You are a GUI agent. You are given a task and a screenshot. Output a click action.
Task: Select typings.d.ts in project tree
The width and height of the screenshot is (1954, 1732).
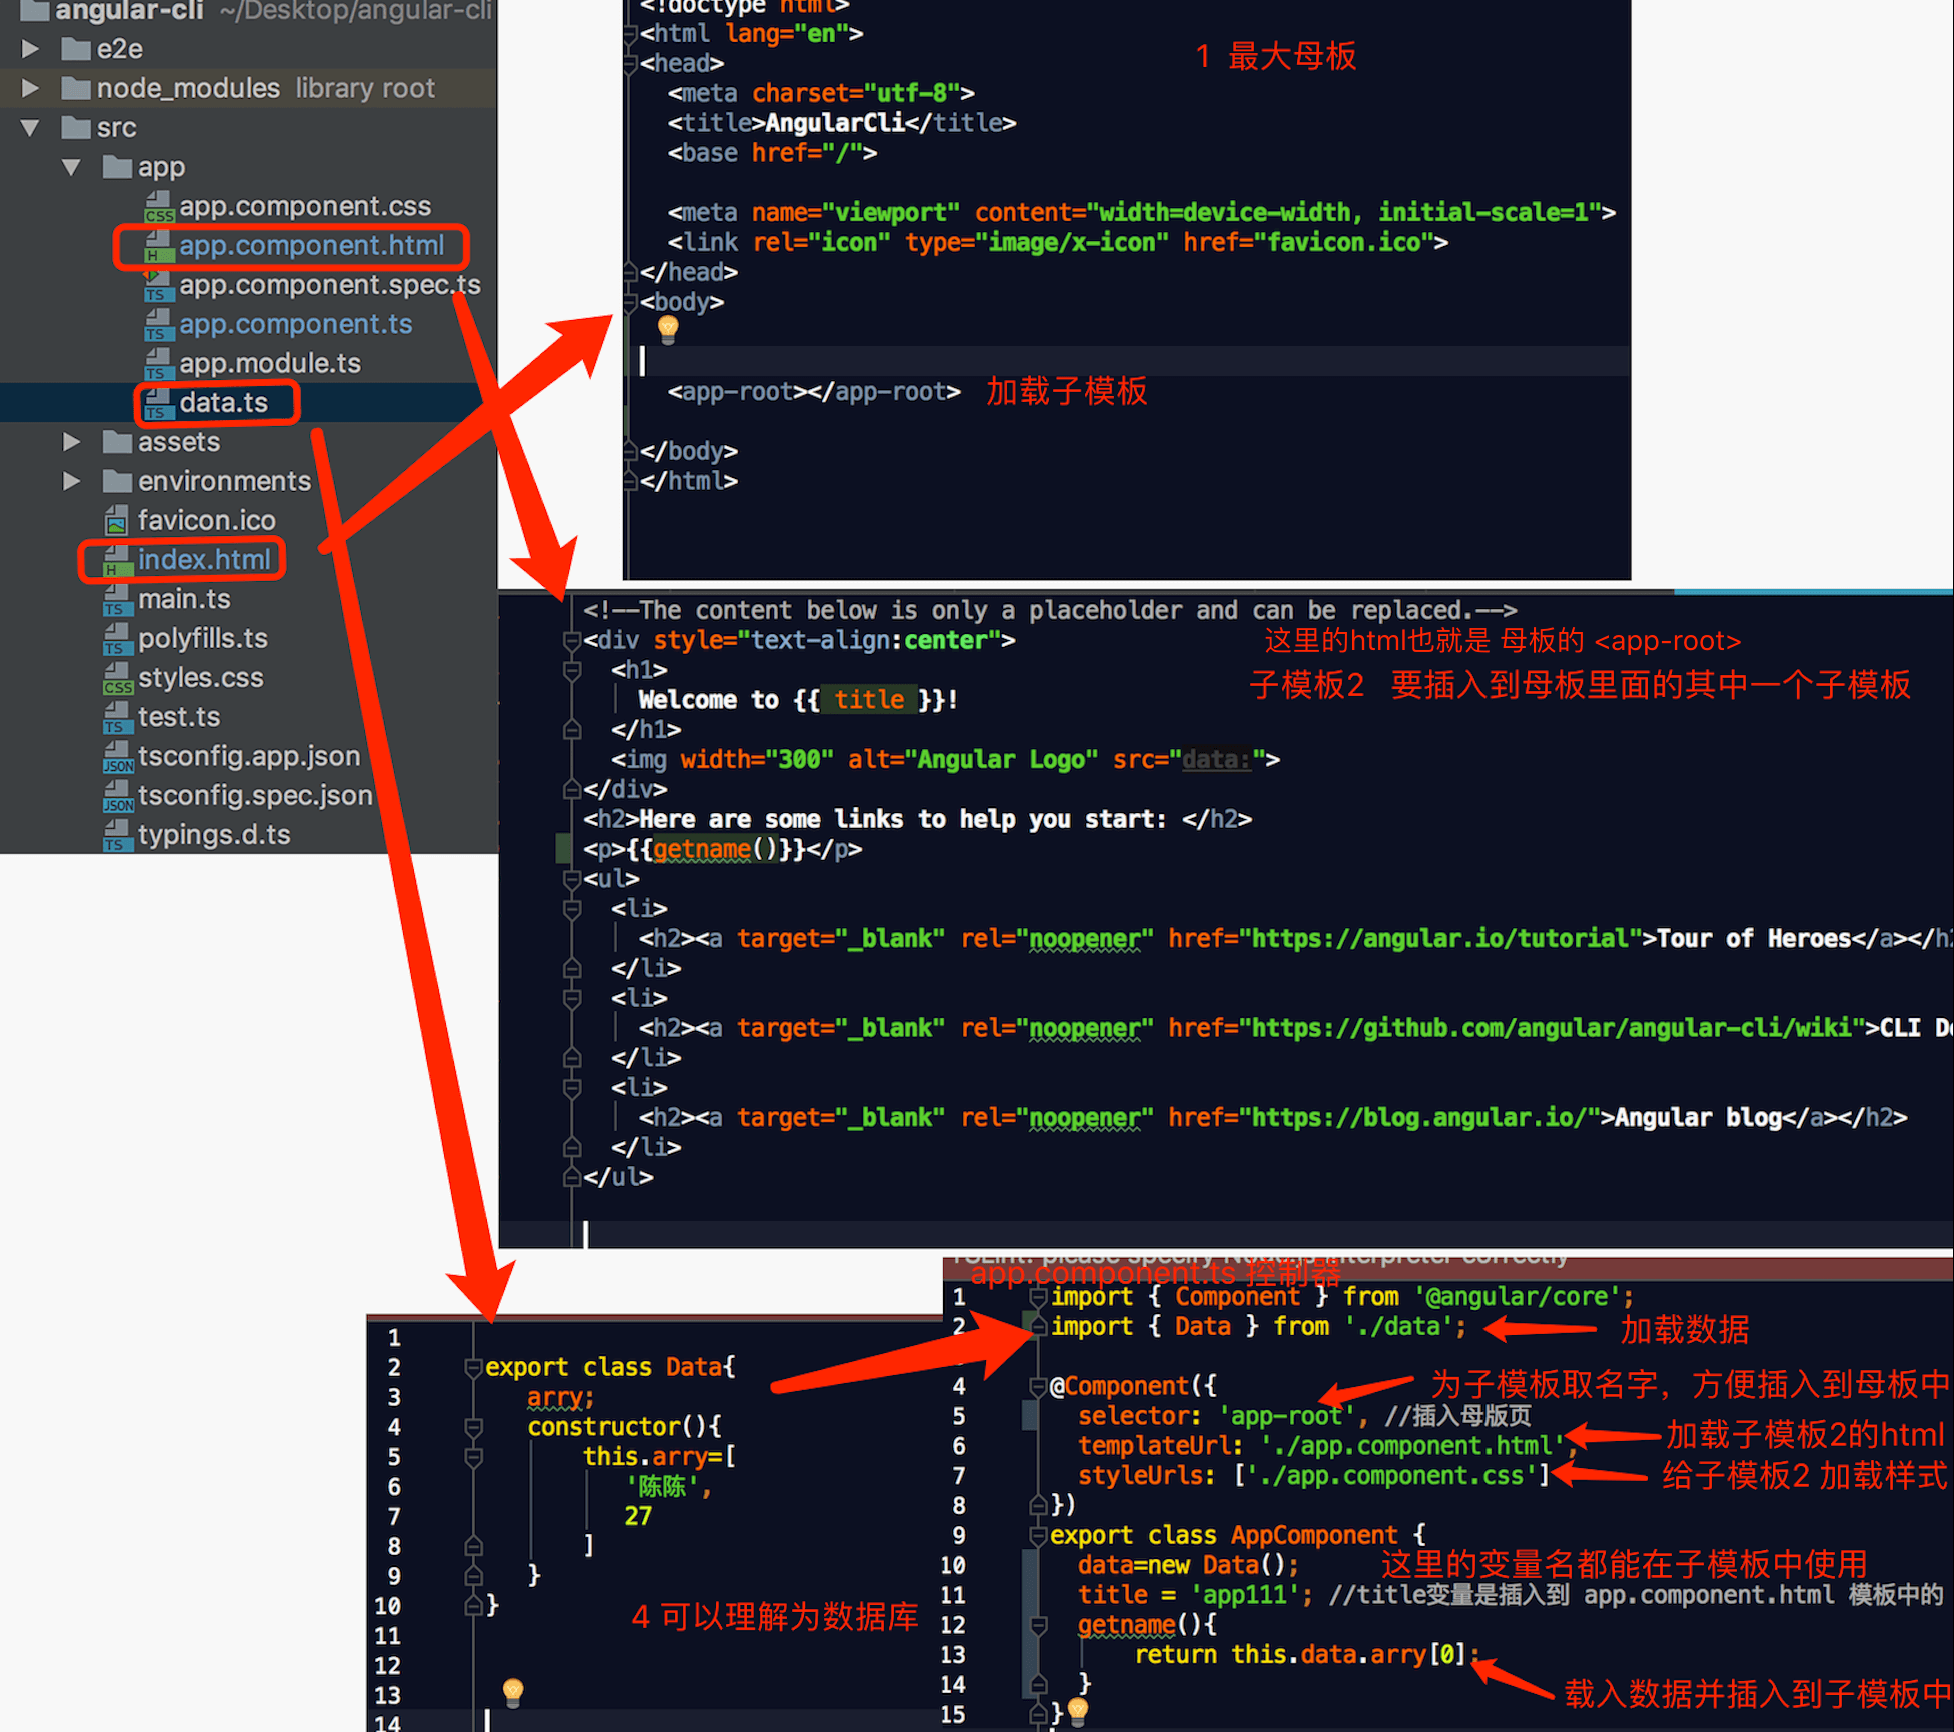tap(214, 835)
